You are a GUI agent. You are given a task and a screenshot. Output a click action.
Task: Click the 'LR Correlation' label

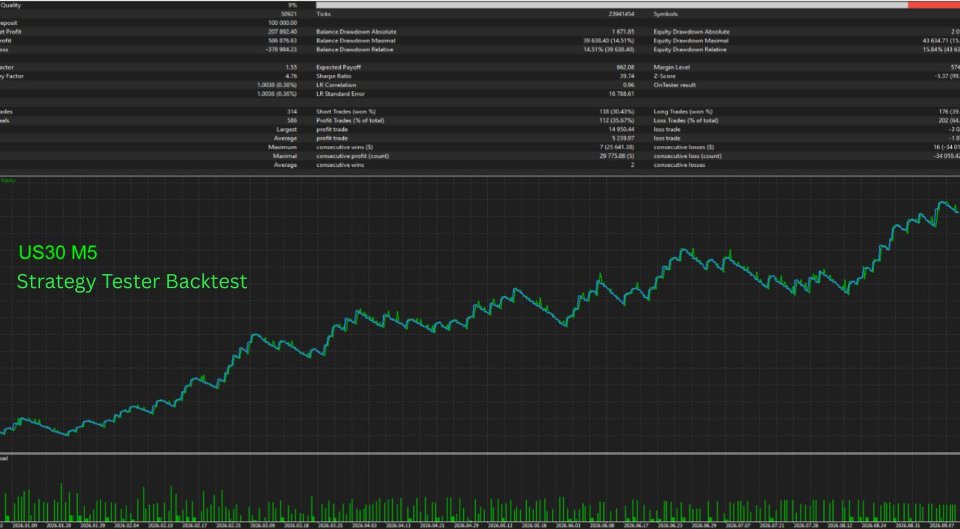click(336, 85)
